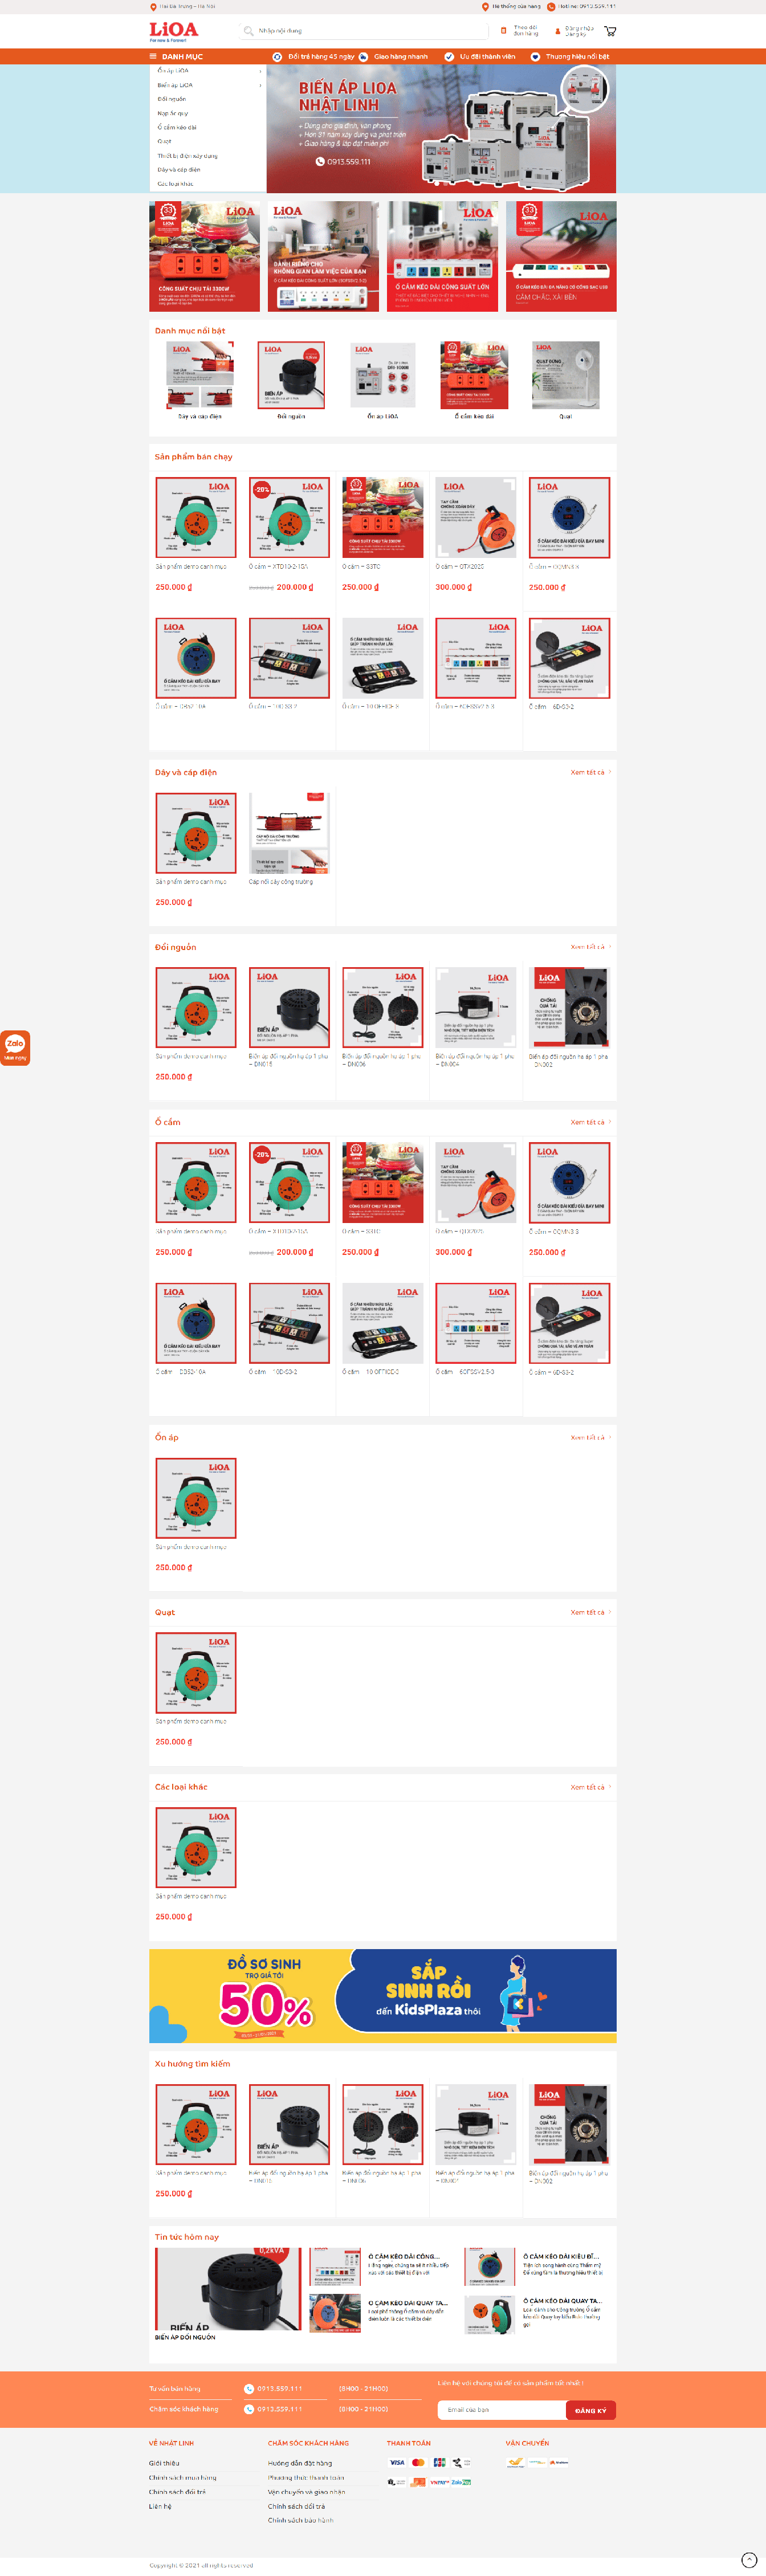Expand the Ổn áp LiOA submenu arrow
The width and height of the screenshot is (766, 2576).
(x=260, y=71)
